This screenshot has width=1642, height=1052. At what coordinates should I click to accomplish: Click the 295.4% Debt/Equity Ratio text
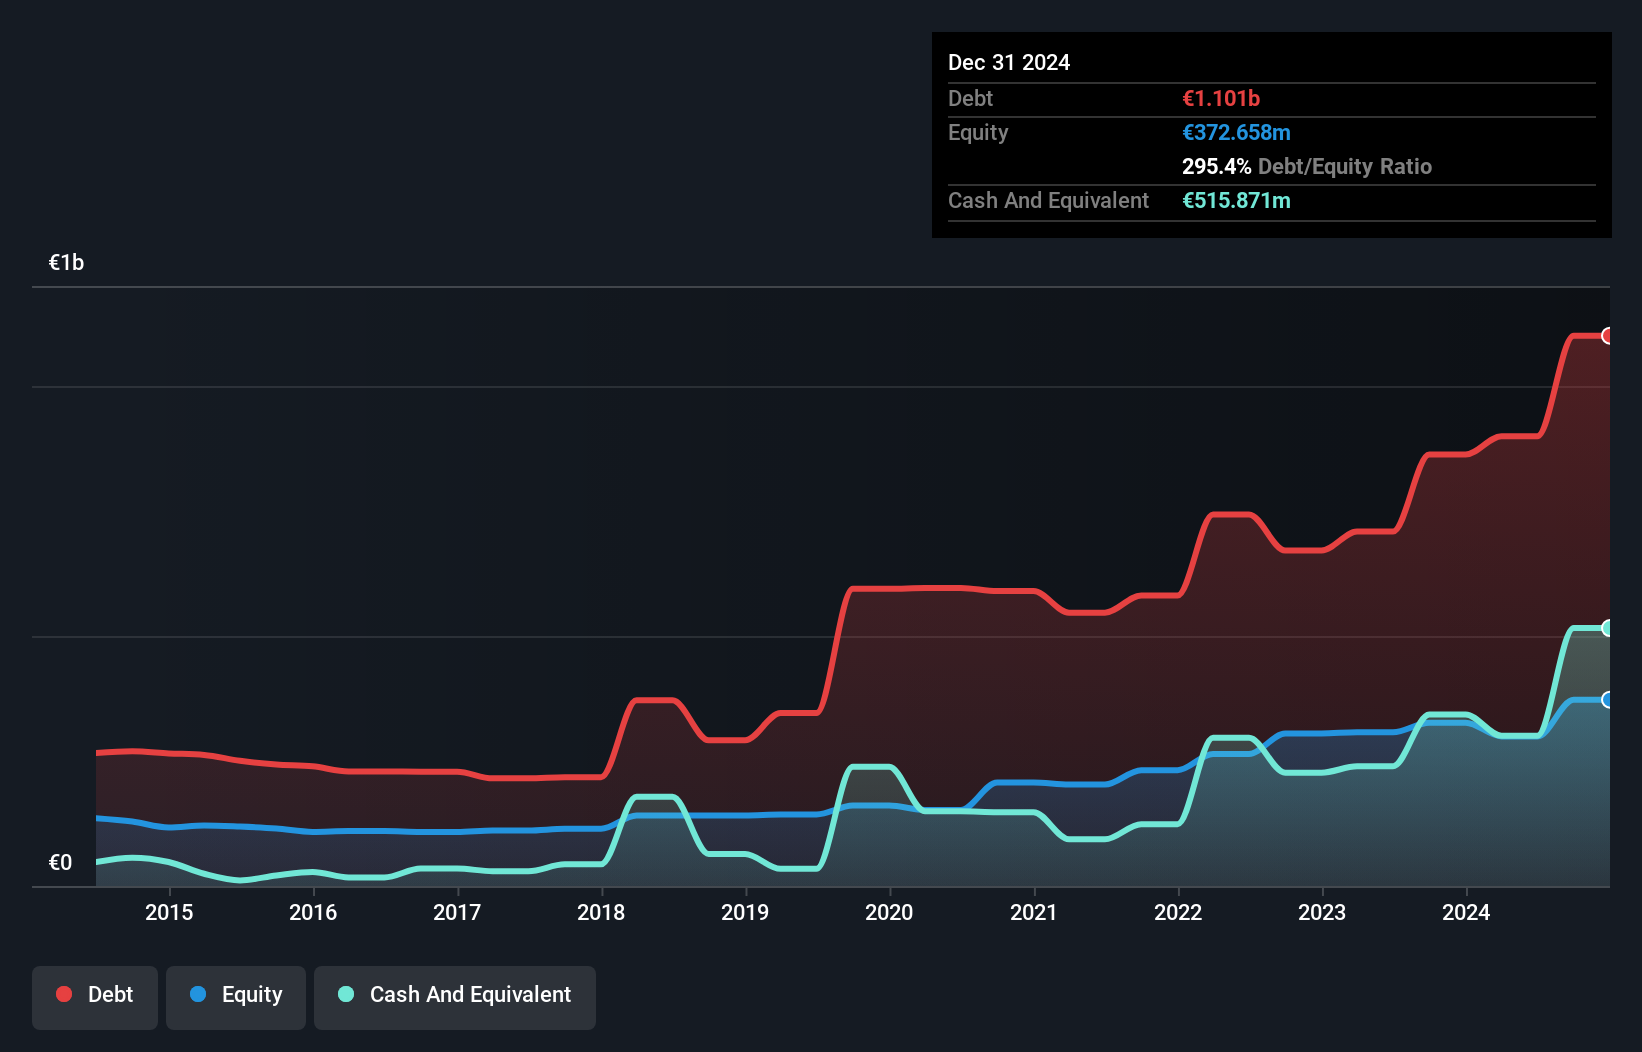click(x=1307, y=166)
